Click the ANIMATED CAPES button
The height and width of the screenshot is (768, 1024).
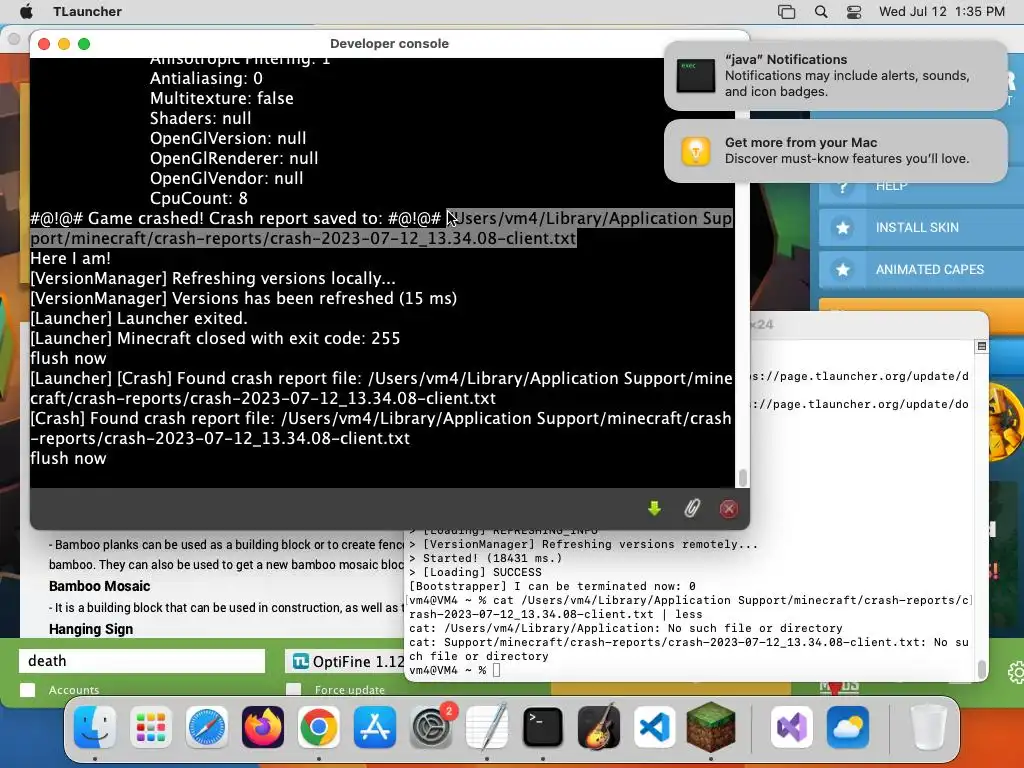[x=921, y=269]
